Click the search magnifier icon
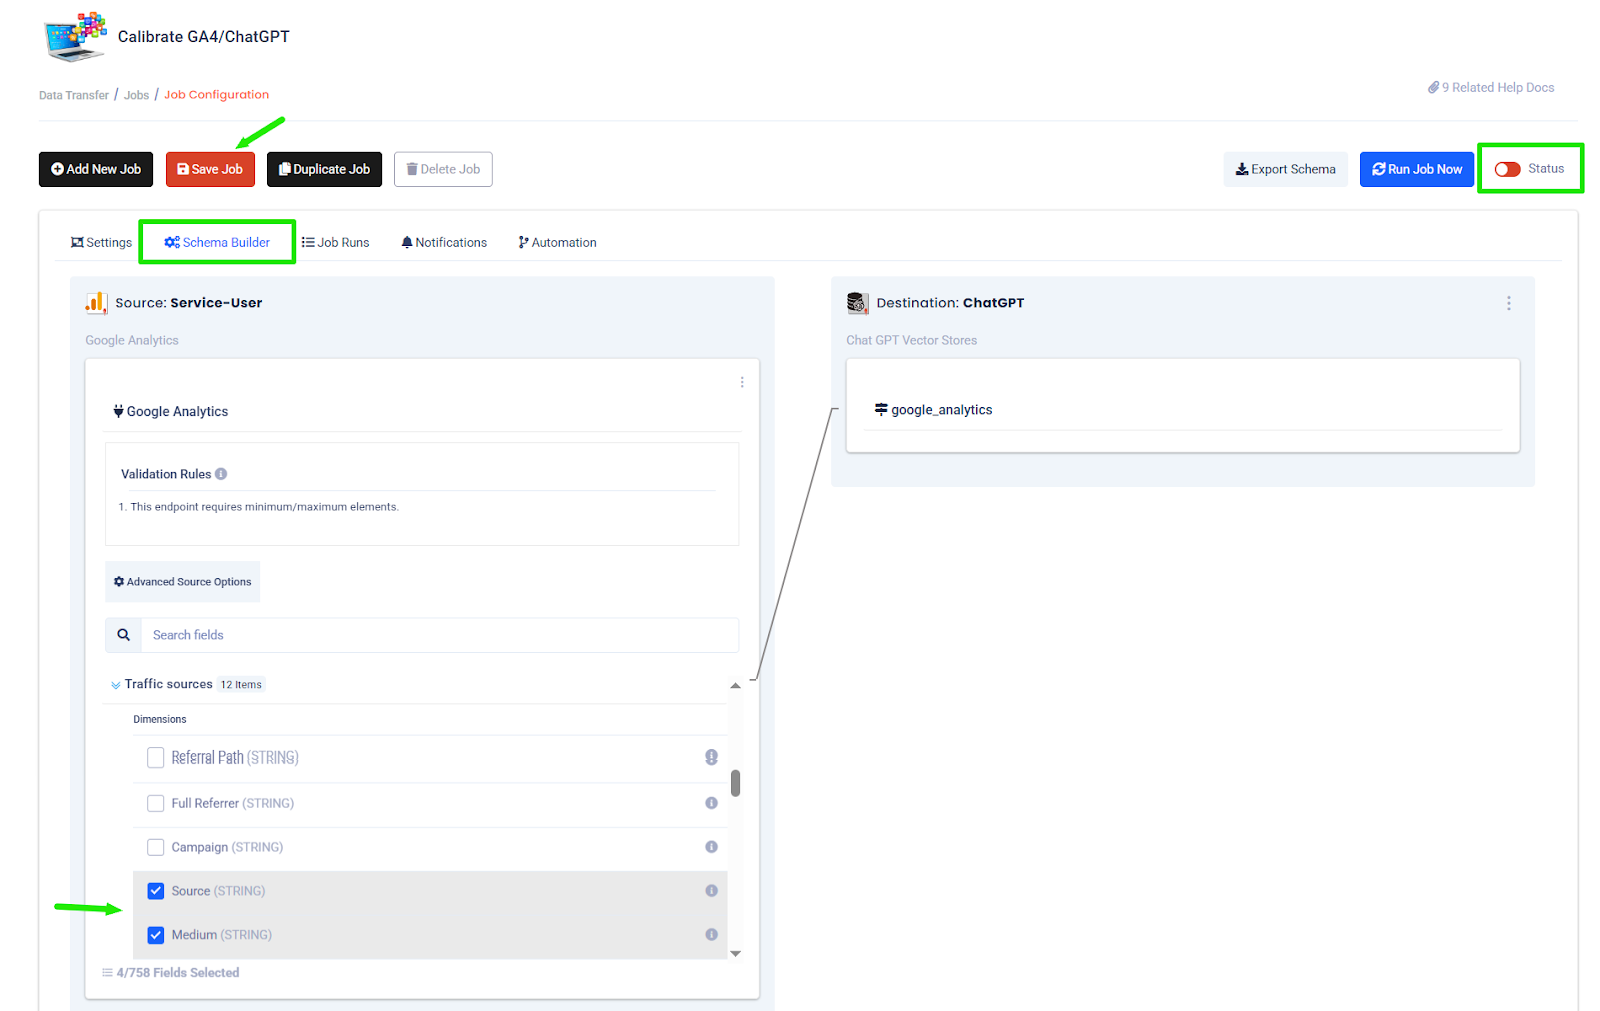The height and width of the screenshot is (1011, 1600). (123, 635)
